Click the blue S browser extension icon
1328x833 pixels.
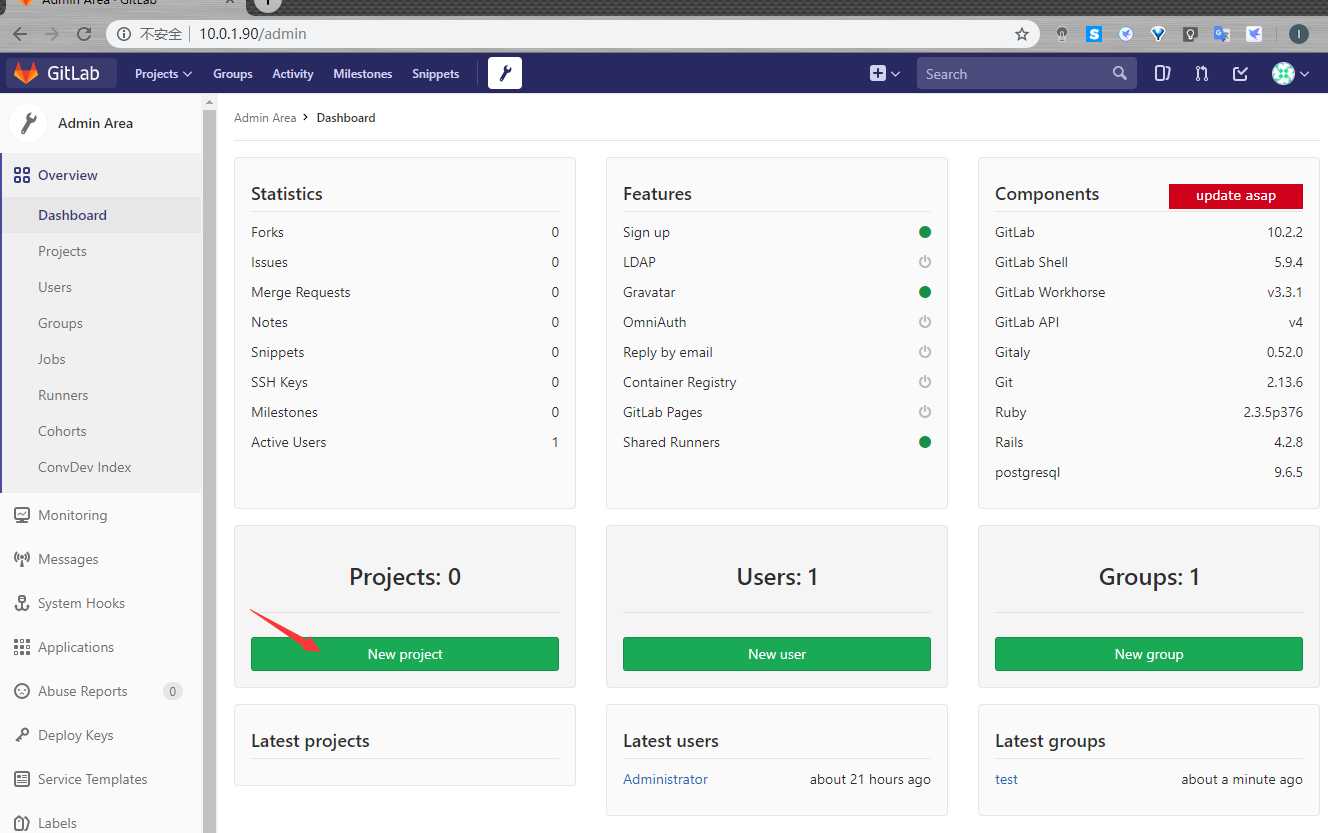click(x=1094, y=34)
